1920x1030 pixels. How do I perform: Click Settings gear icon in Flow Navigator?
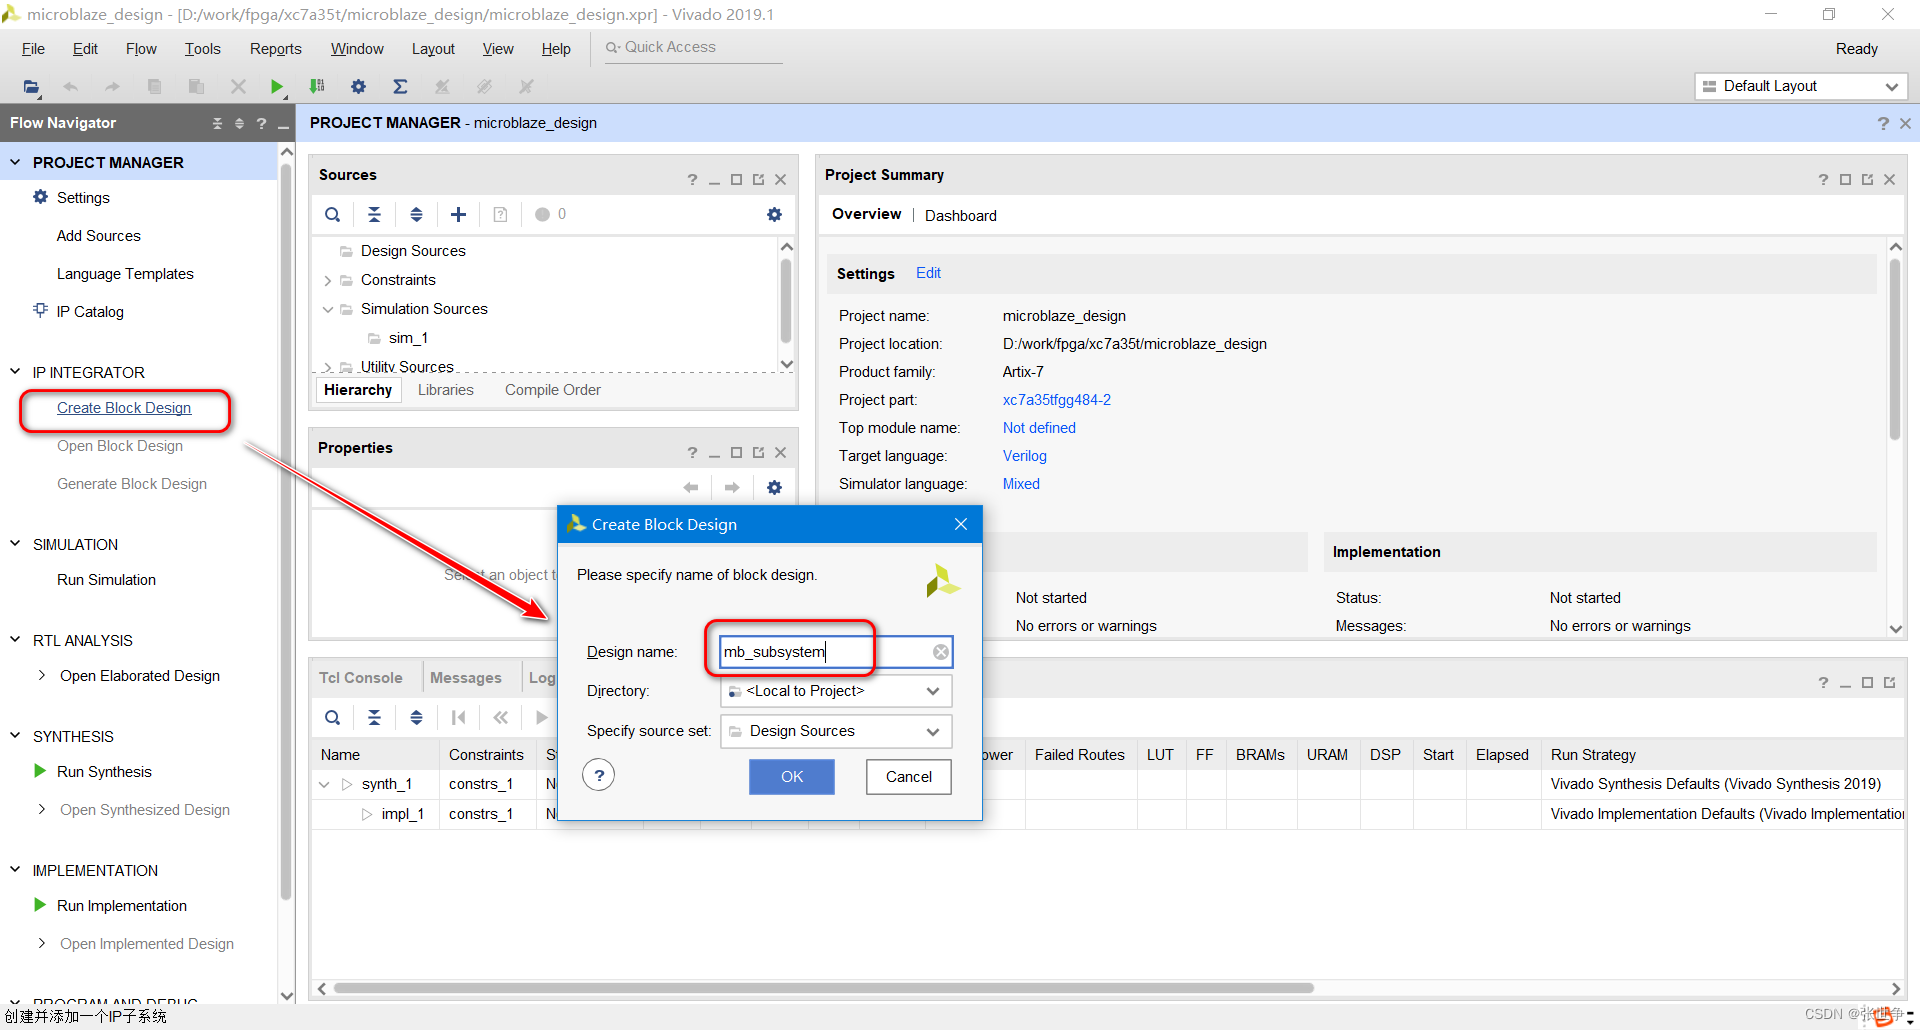pos(40,197)
